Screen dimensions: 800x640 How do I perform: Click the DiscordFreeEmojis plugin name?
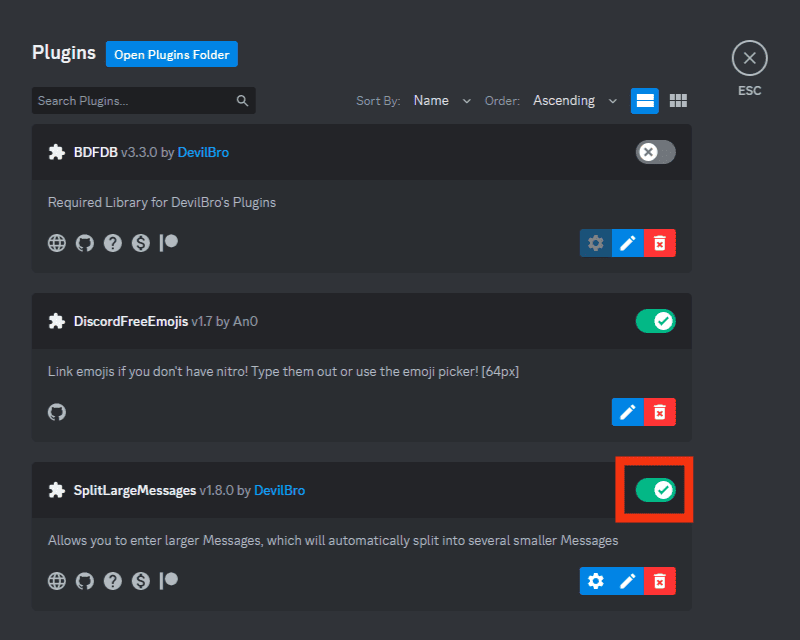[131, 322]
